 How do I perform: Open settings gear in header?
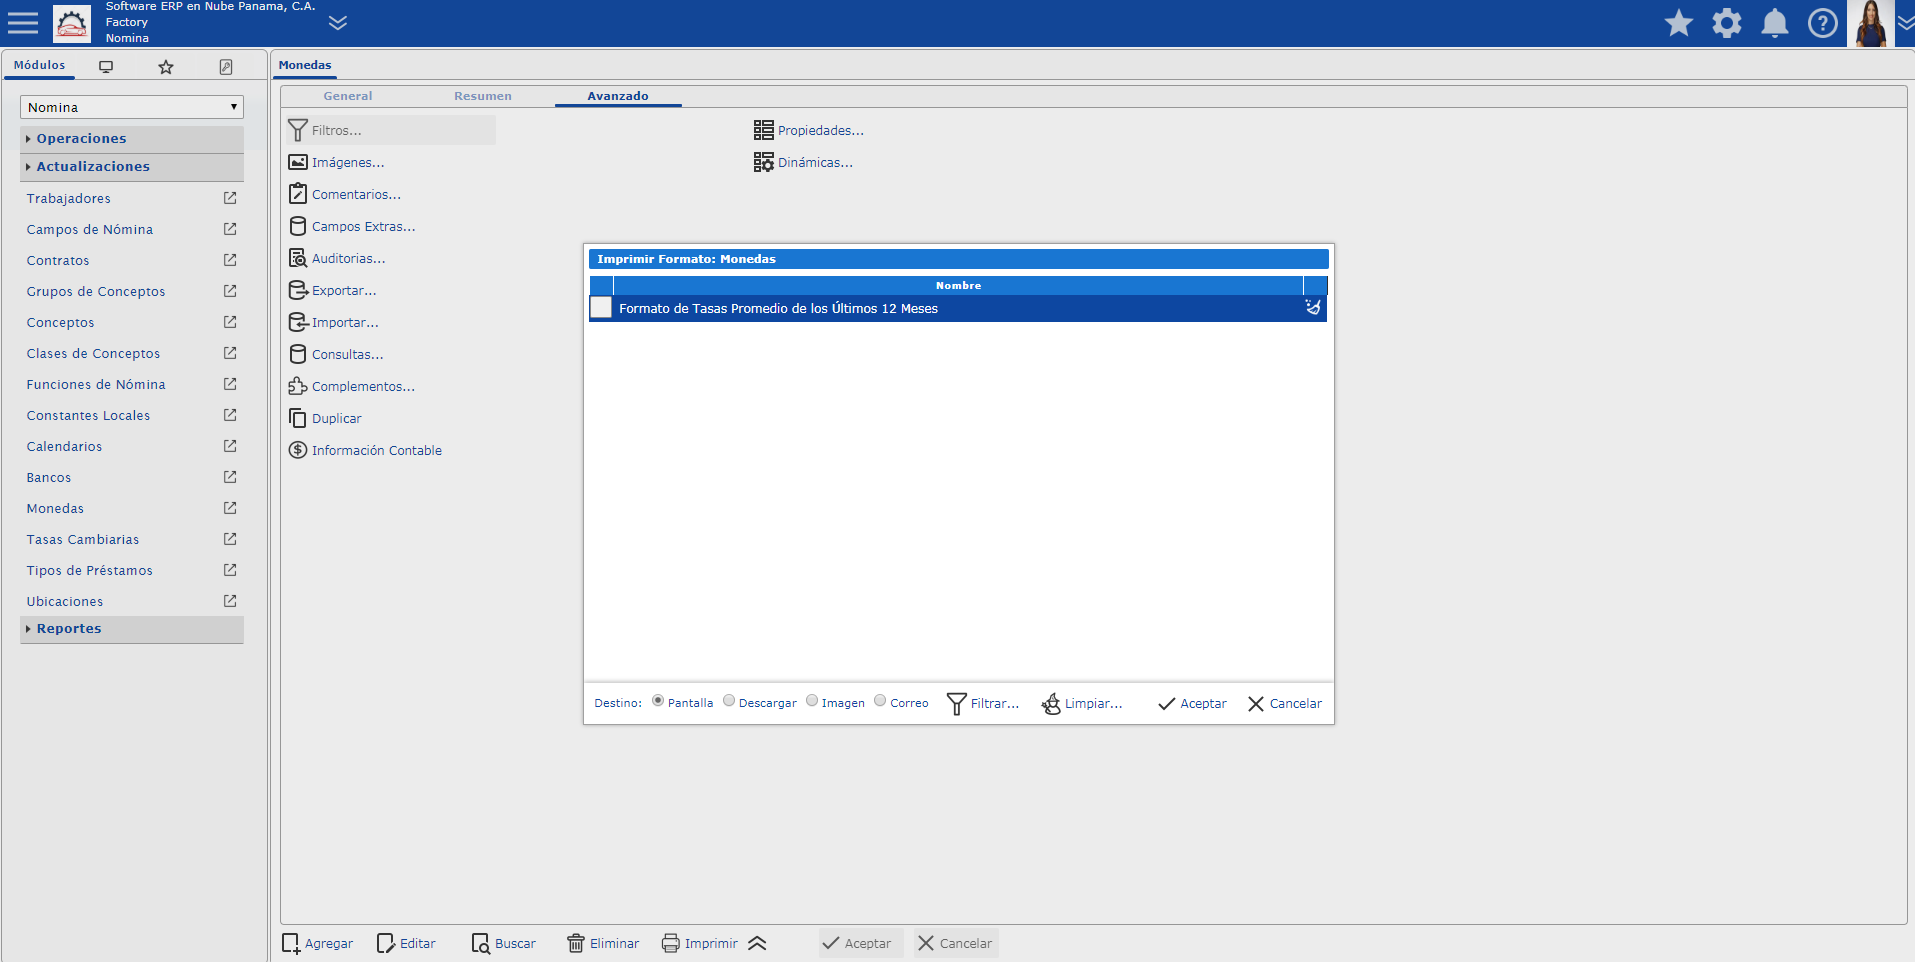click(x=1727, y=23)
